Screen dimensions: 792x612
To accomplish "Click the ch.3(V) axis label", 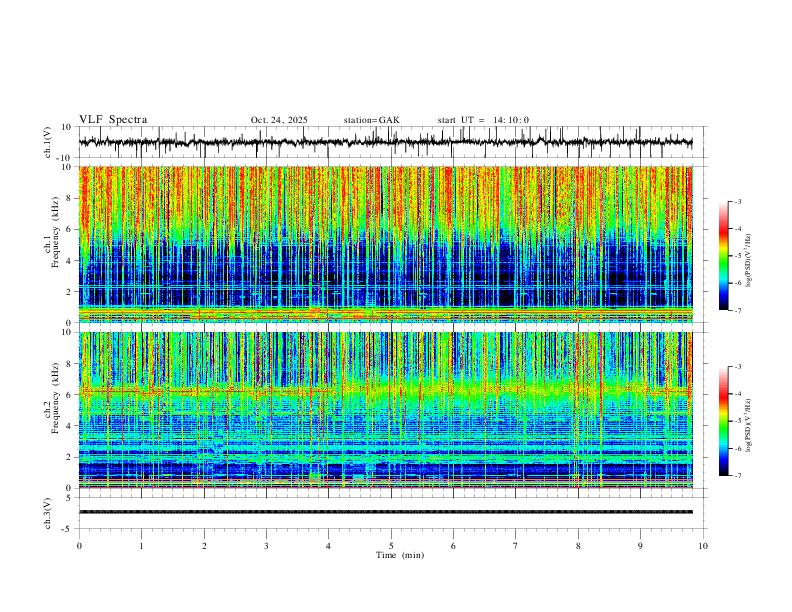I will [x=48, y=513].
